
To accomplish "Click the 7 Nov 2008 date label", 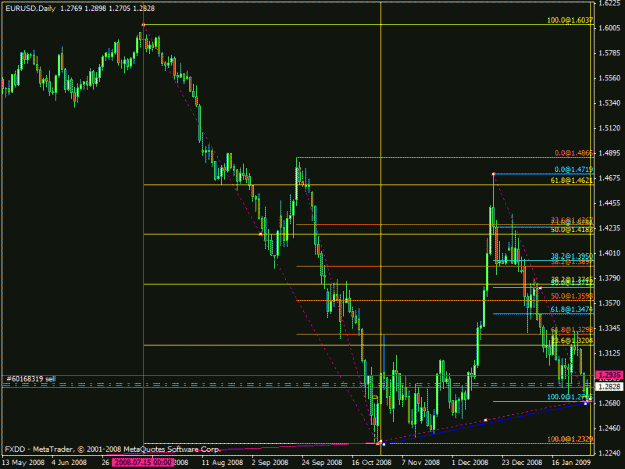I will point(421,463).
